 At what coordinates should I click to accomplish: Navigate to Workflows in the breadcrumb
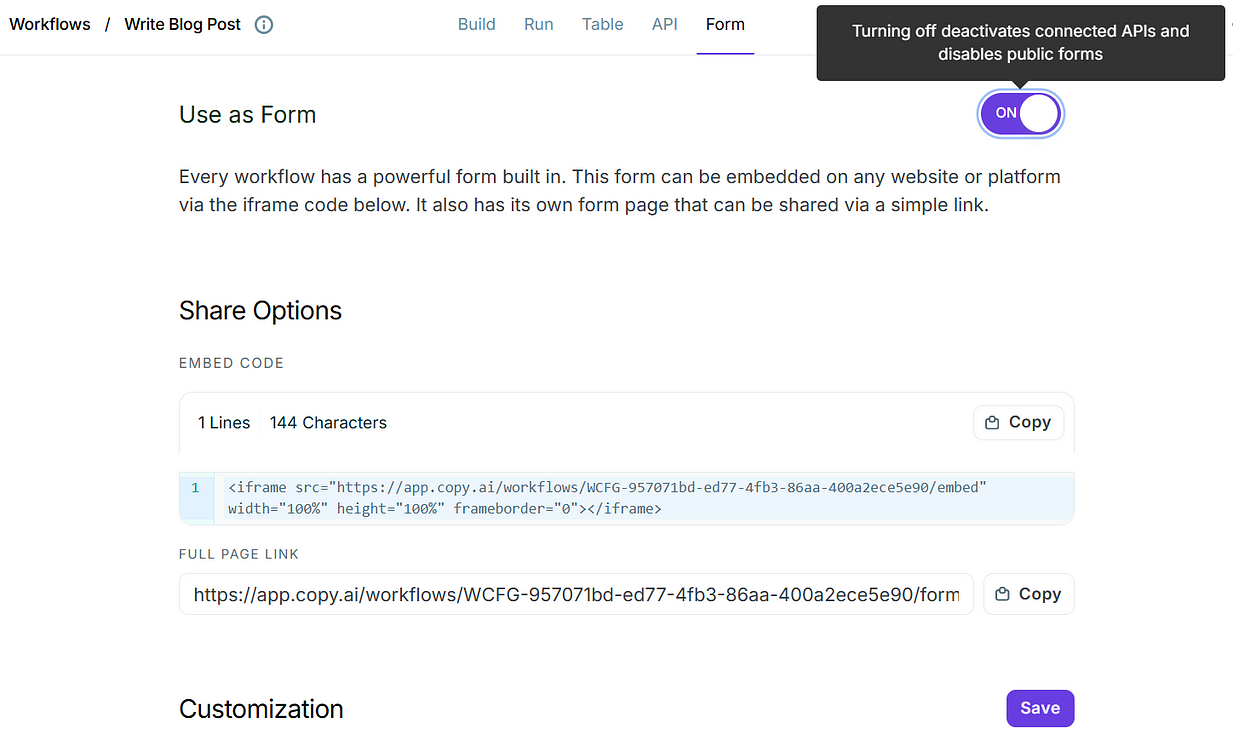[50, 25]
